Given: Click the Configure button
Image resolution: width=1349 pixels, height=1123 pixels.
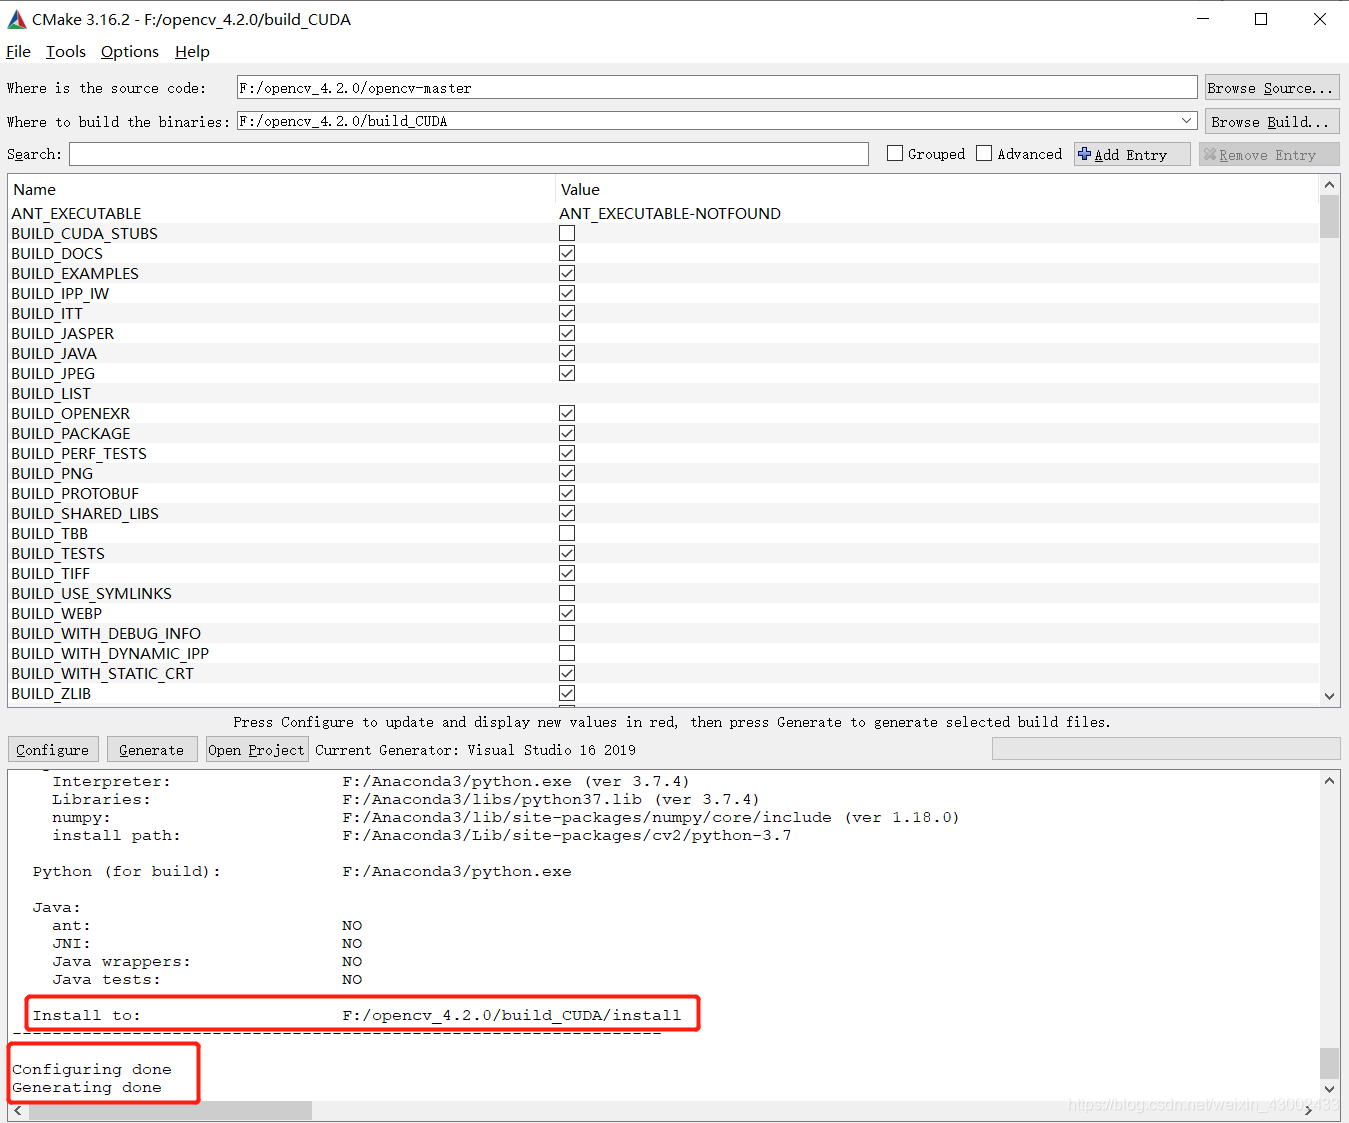Looking at the screenshot, I should (x=53, y=750).
